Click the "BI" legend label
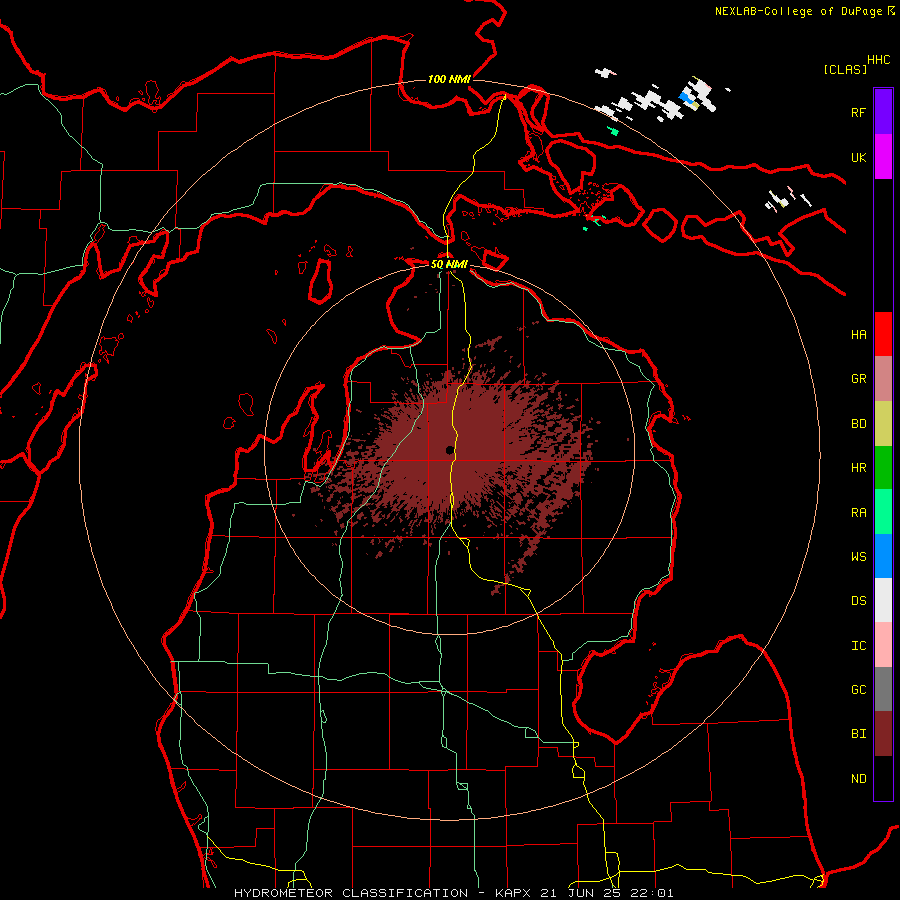 click(858, 734)
